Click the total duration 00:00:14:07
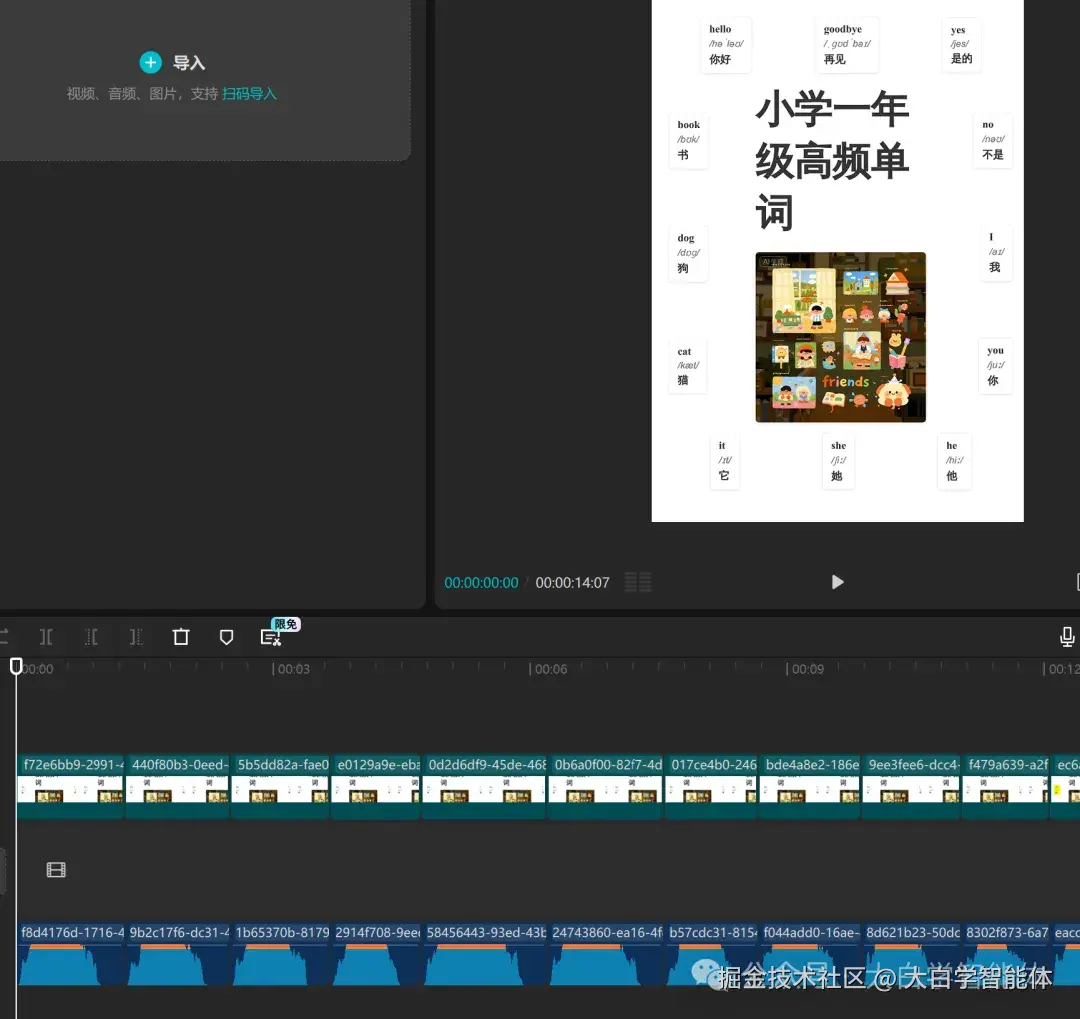The image size is (1080, 1019). [x=572, y=583]
